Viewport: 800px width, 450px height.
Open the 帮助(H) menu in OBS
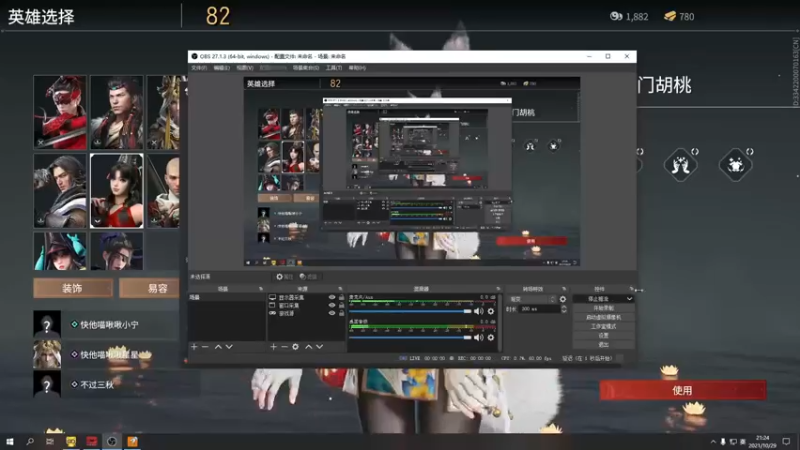(x=357, y=68)
